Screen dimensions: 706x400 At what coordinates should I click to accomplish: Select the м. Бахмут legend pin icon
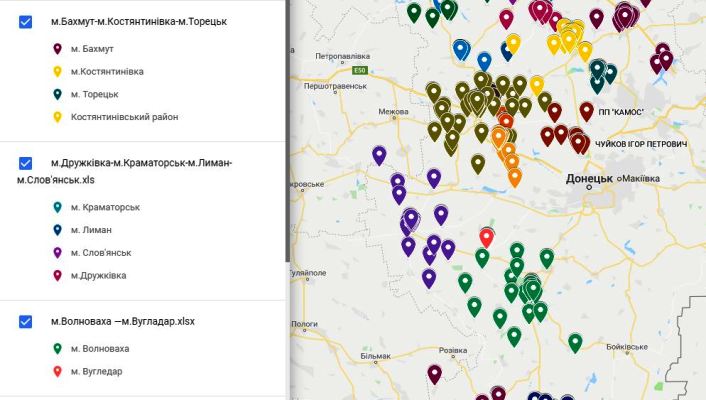(x=57, y=49)
